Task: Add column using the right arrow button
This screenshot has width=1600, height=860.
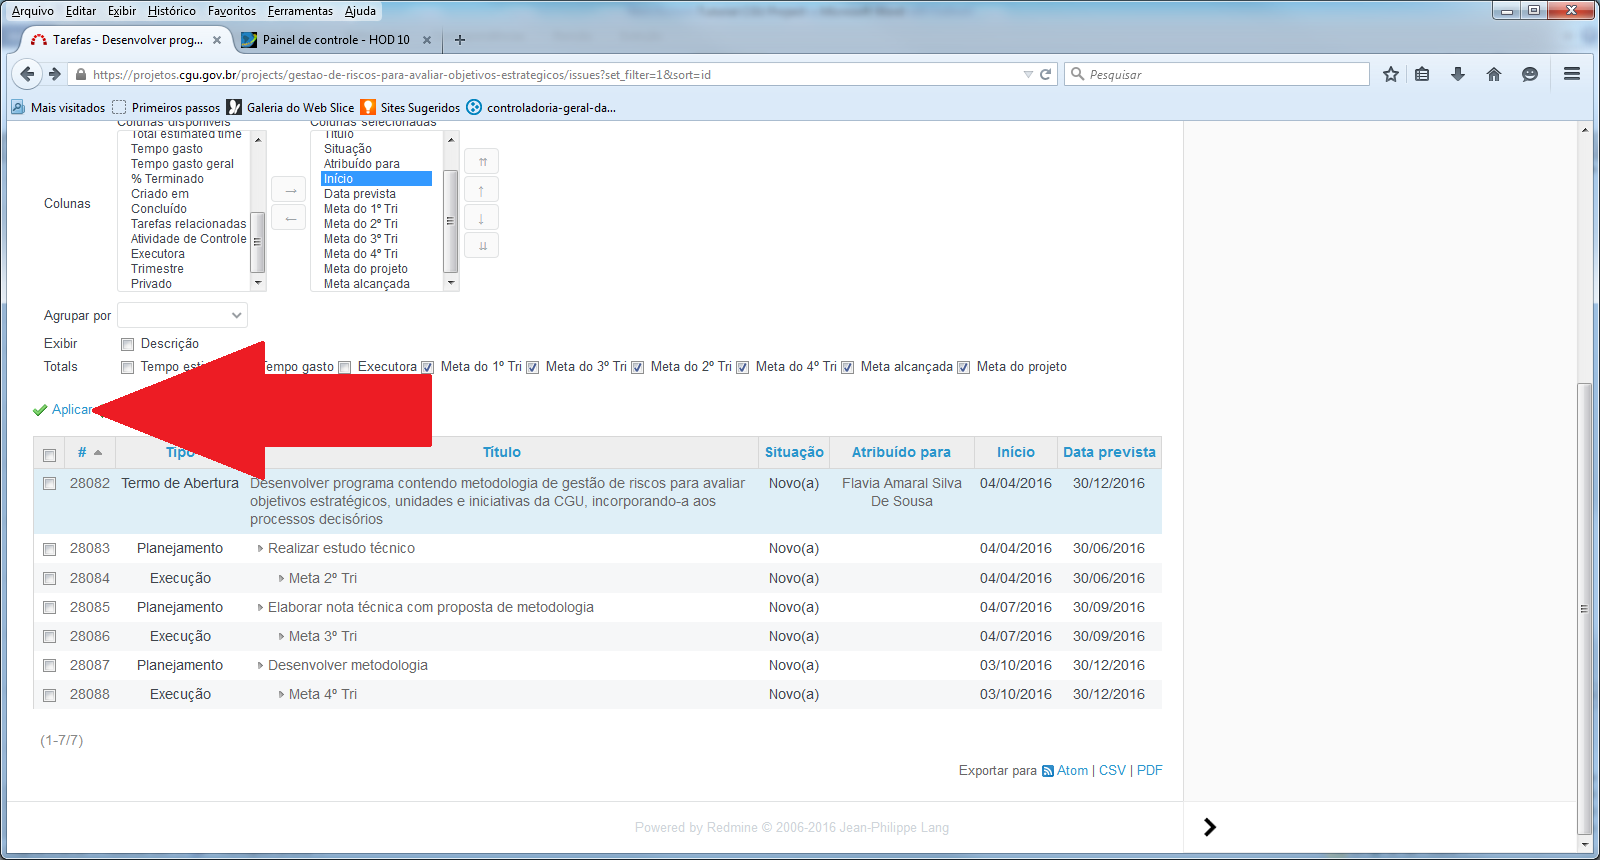Action: pos(289,190)
